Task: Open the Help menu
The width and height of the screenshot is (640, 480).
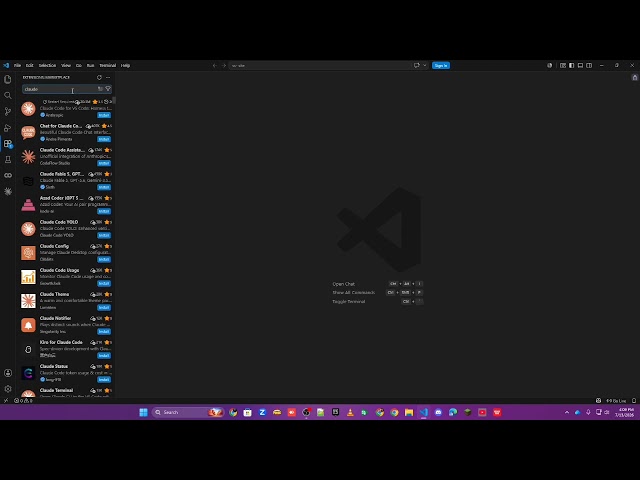Action: pyautogui.click(x=125, y=65)
